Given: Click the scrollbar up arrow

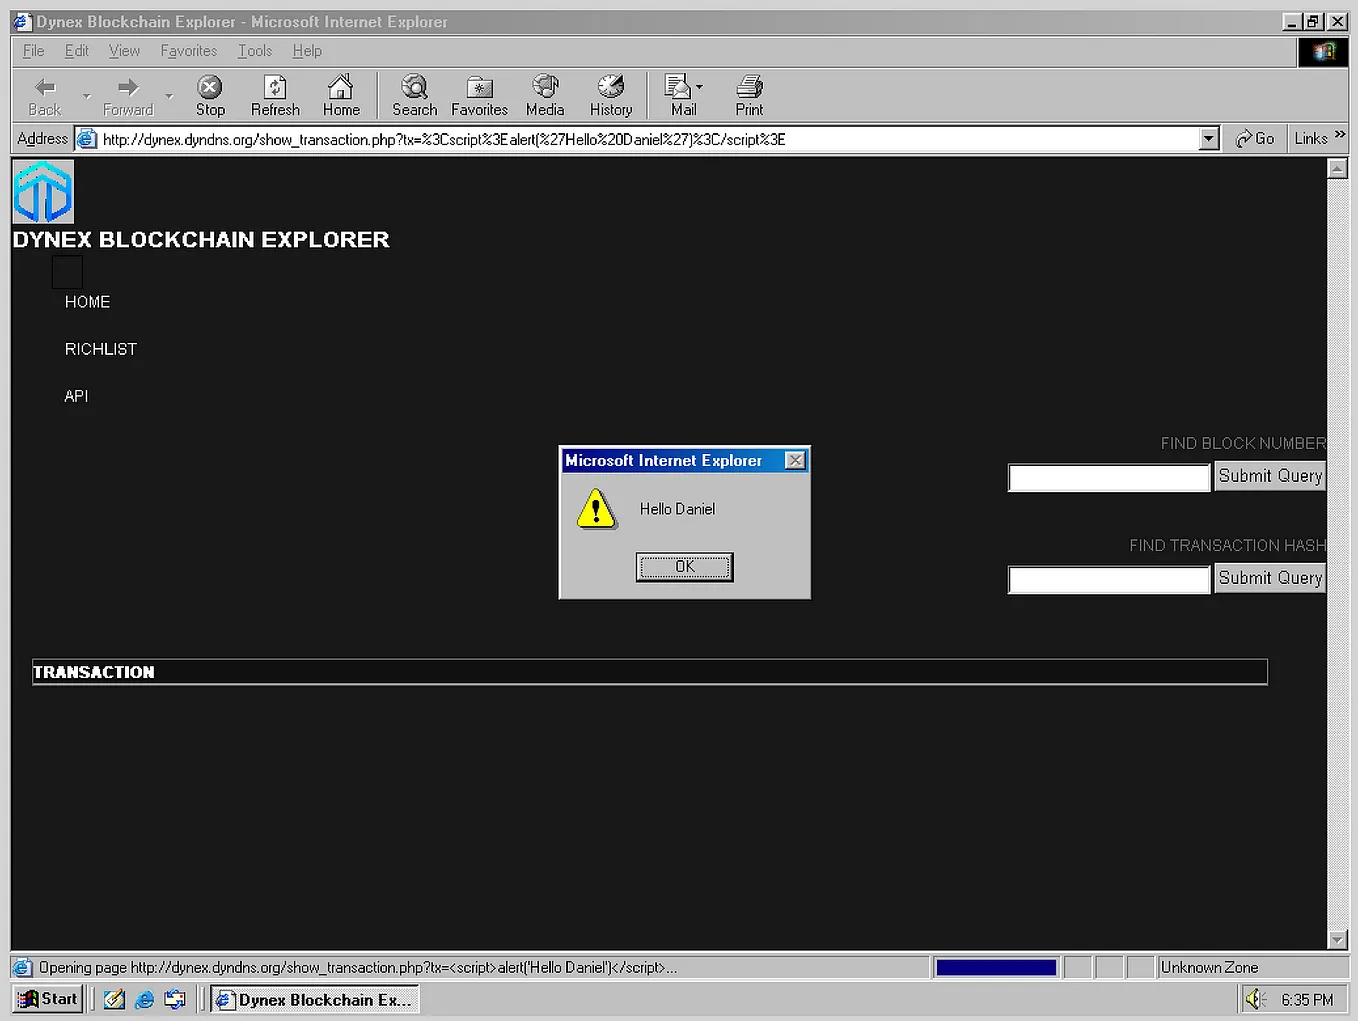Looking at the screenshot, I should click(x=1337, y=168).
